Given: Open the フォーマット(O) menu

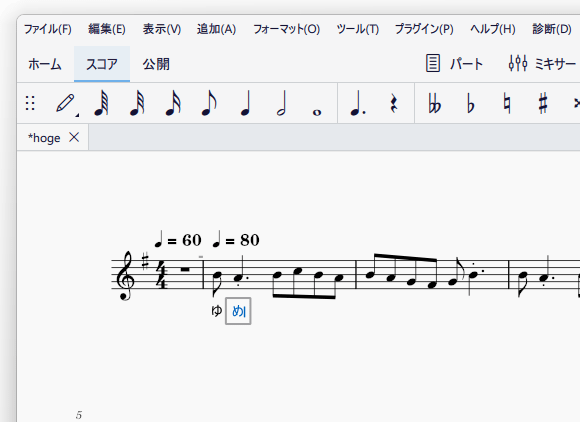Looking at the screenshot, I should pyautogui.click(x=286, y=29).
